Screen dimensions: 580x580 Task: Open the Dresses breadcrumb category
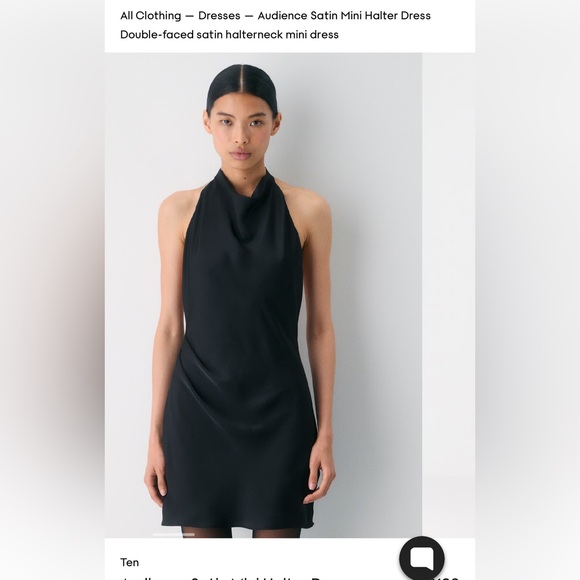tap(219, 16)
